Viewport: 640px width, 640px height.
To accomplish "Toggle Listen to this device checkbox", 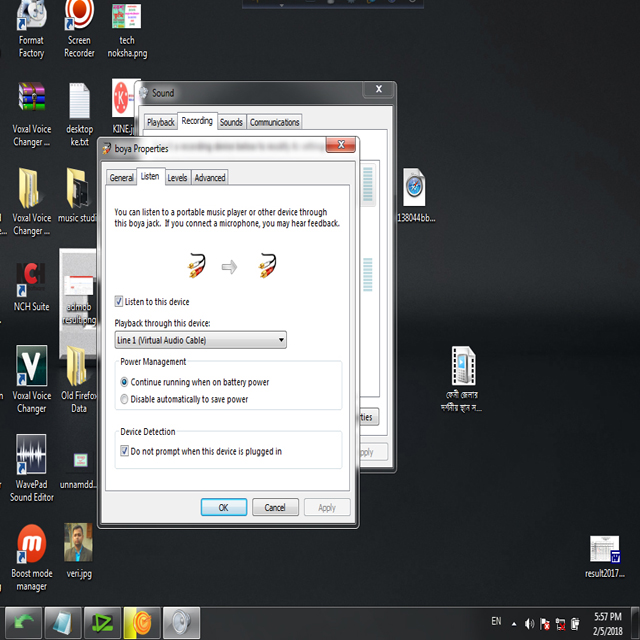I will point(118,302).
